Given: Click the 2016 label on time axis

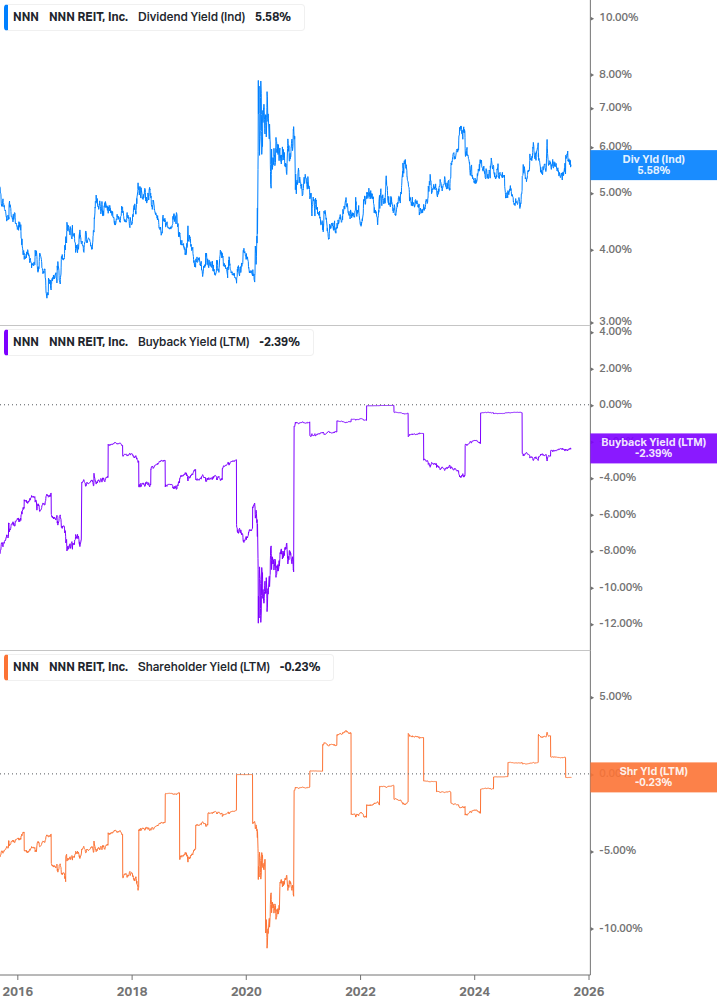Looking at the screenshot, I should pos(17,992).
